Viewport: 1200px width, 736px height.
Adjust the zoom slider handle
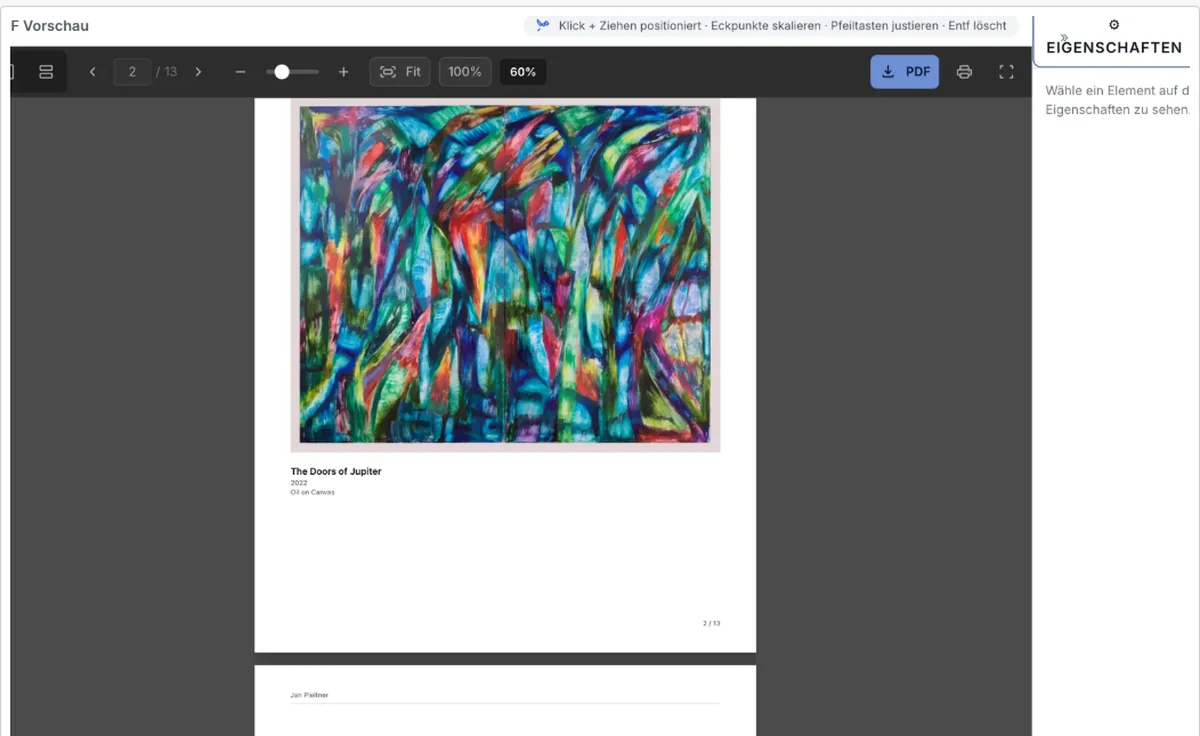pyautogui.click(x=282, y=72)
